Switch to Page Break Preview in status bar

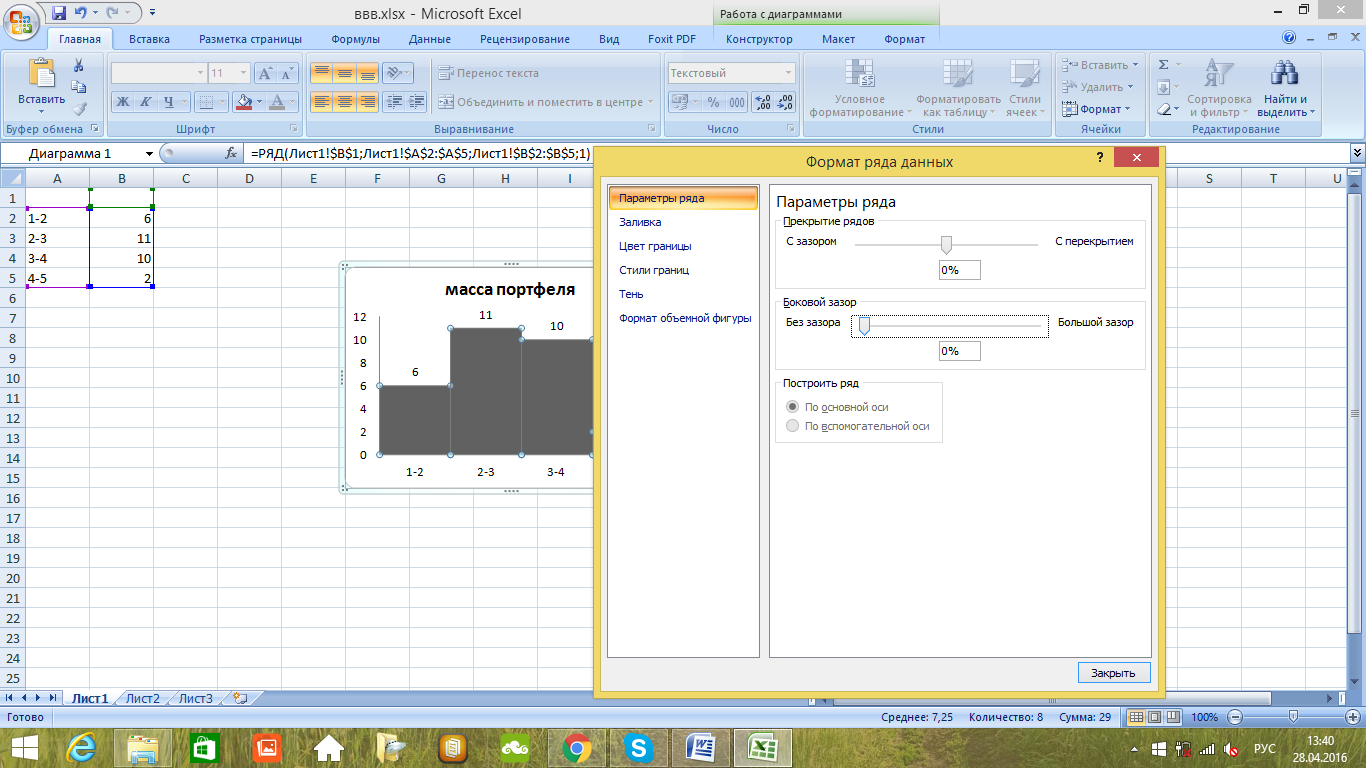(1173, 717)
